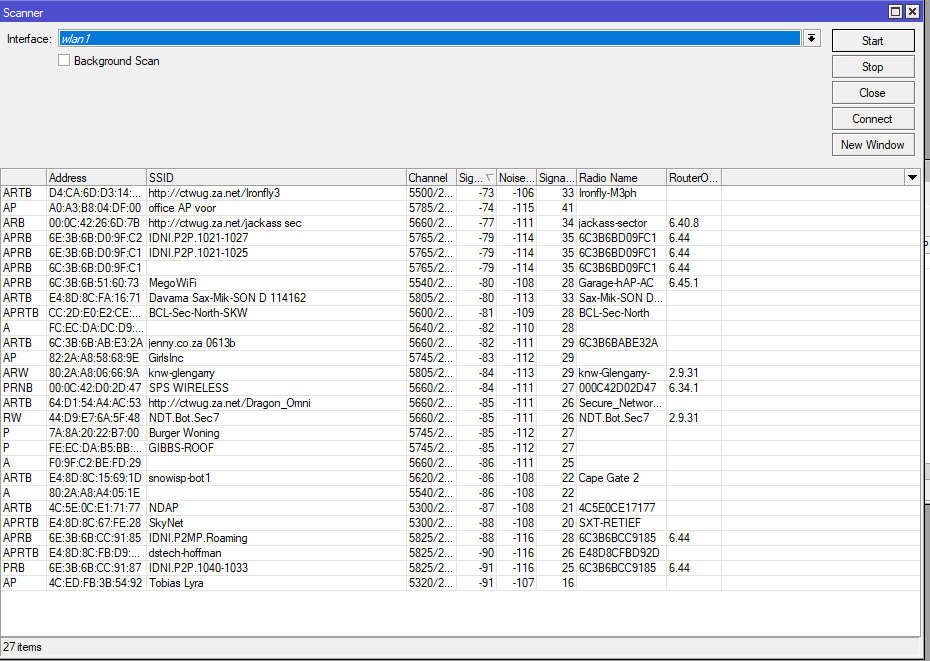Click address FC:EC:DA:DC:D9 row
This screenshot has height=661, width=930.
pos(460,328)
